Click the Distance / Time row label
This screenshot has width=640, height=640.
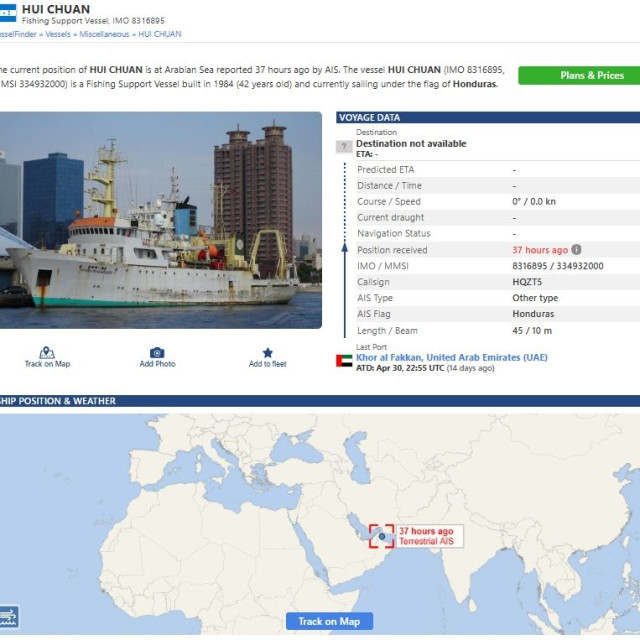[x=389, y=186]
